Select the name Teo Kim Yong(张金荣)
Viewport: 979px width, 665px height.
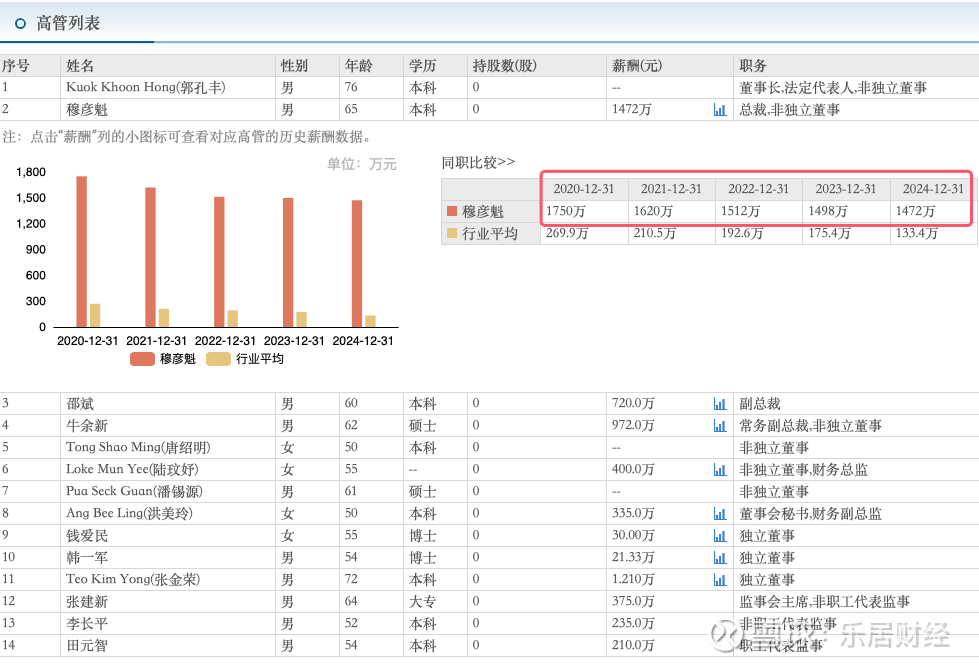133,579
